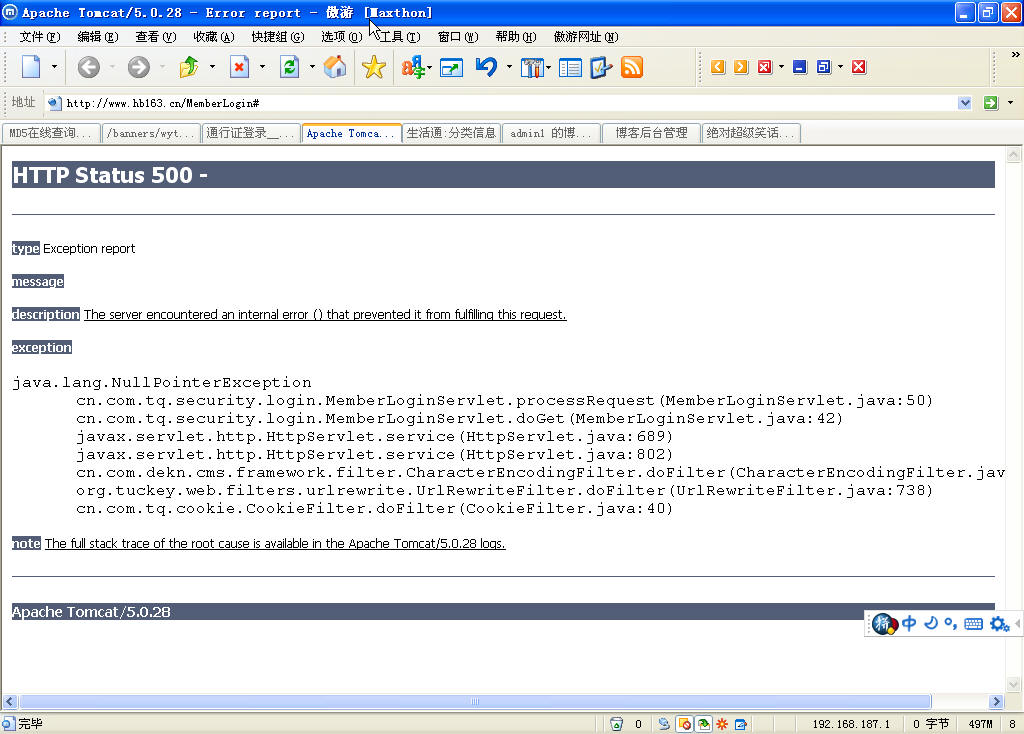This screenshot has height=734, width=1024.
Task: Toggle punctuation mode on input bar
Action: 951,624
